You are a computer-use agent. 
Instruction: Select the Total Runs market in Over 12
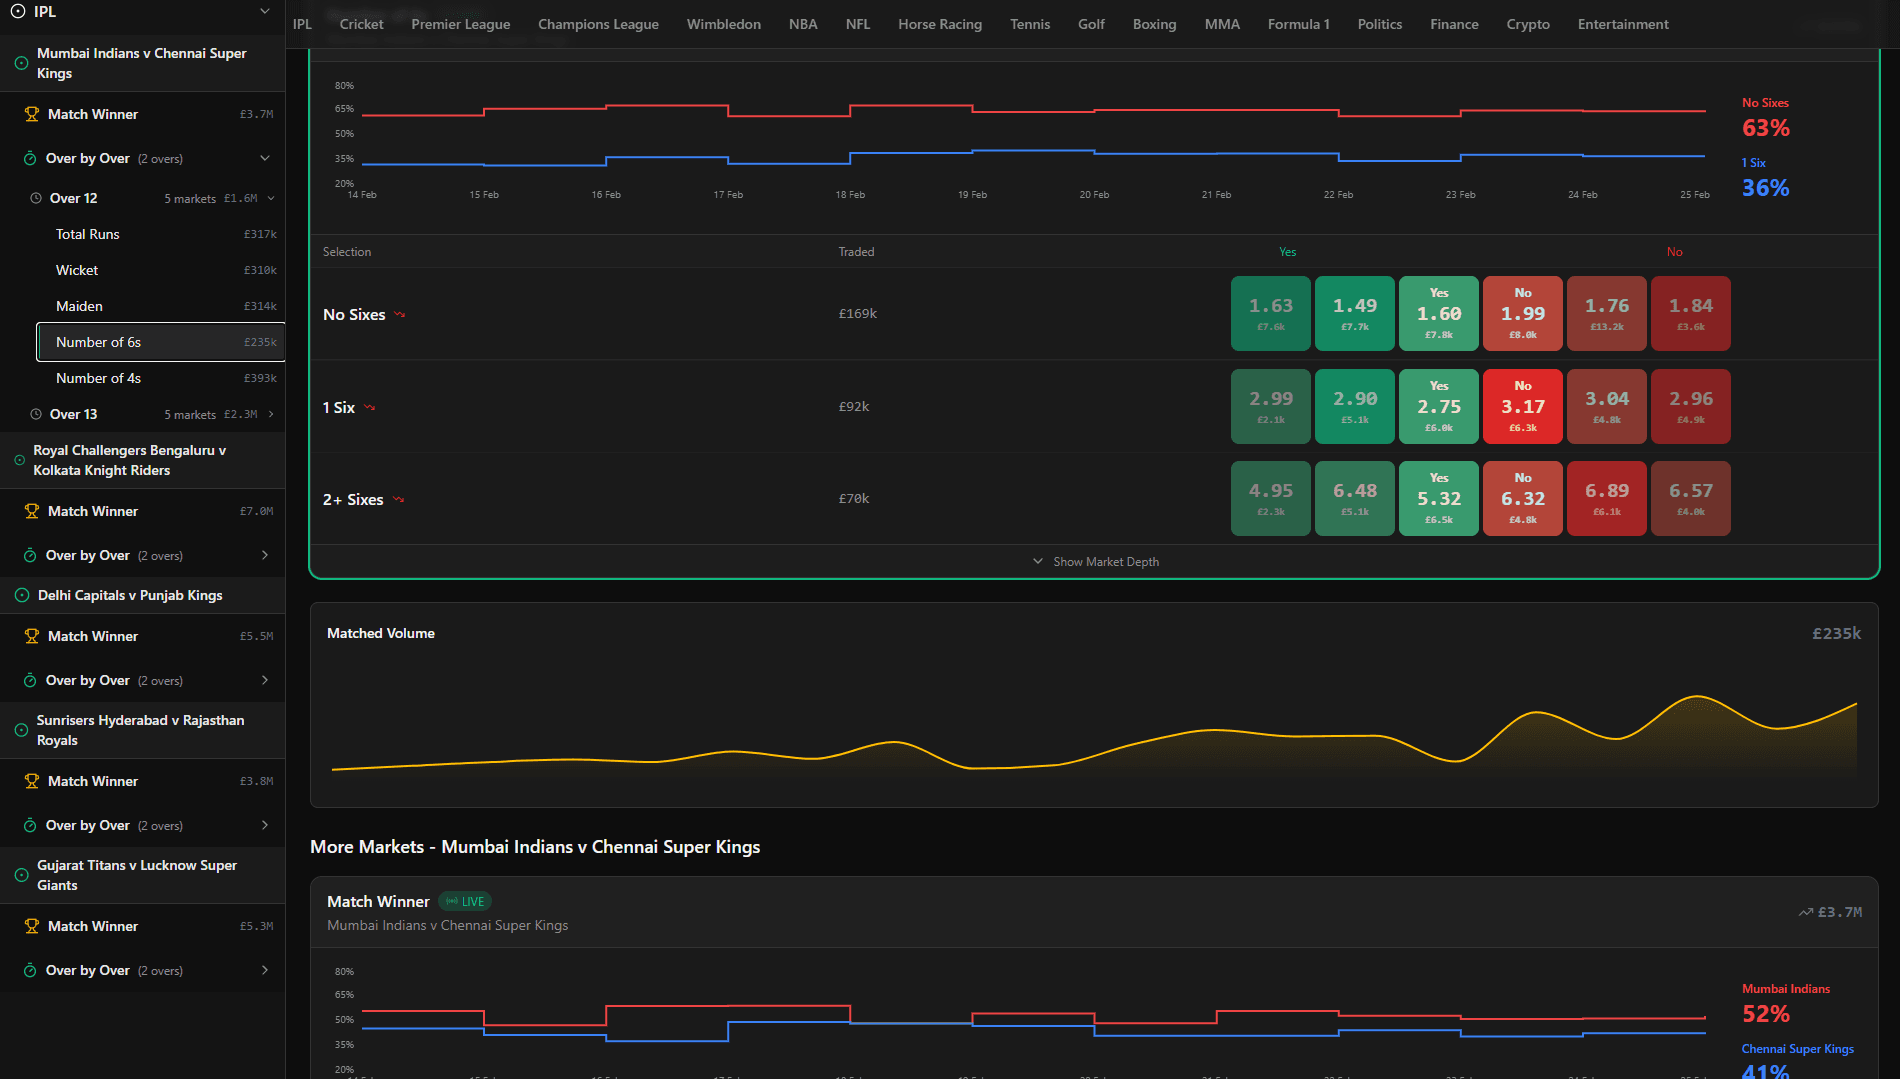[x=88, y=234]
